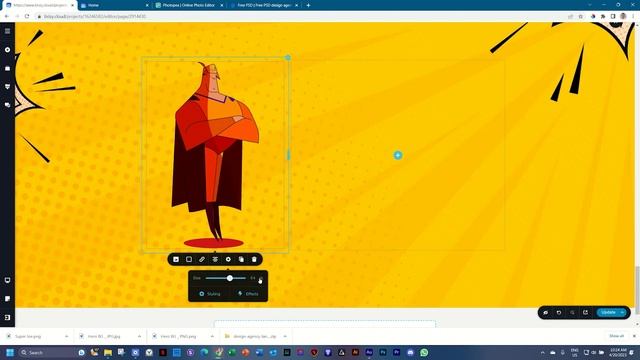Click the settings gear icon in element toolbar
Image resolution: width=640 pixels, height=360 pixels.
(x=228, y=259)
